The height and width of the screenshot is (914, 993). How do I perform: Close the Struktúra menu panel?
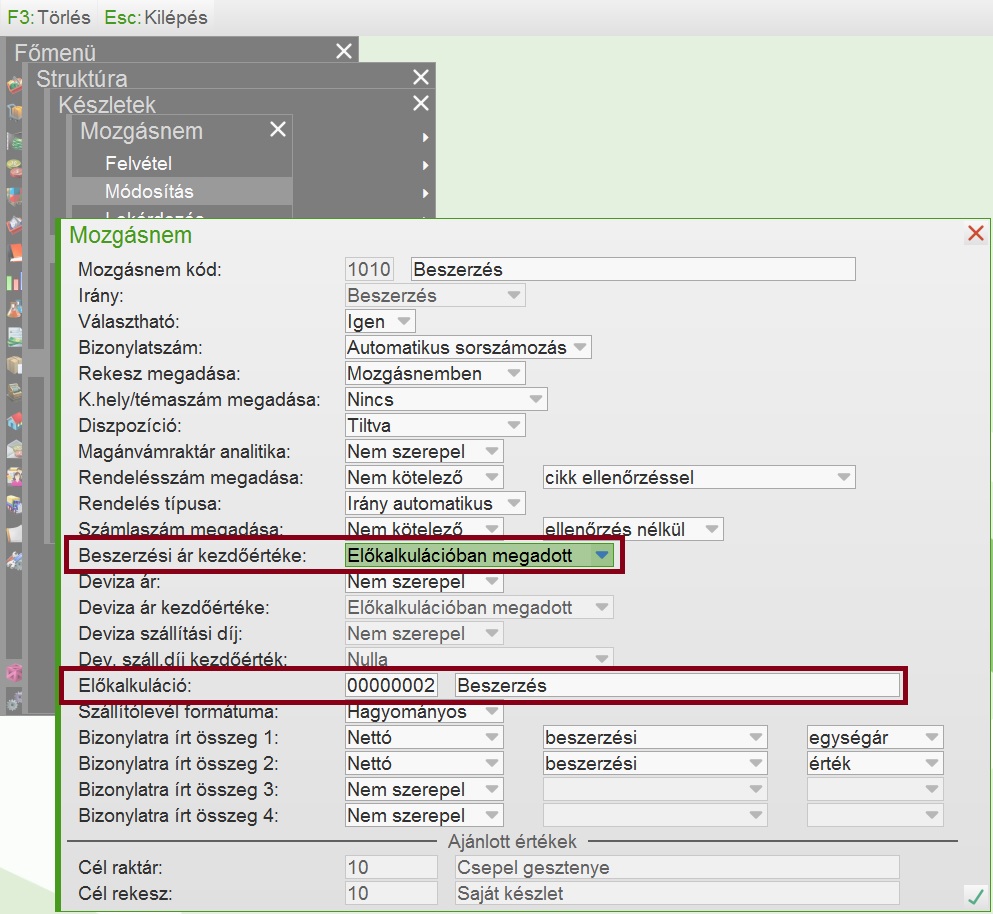[421, 77]
